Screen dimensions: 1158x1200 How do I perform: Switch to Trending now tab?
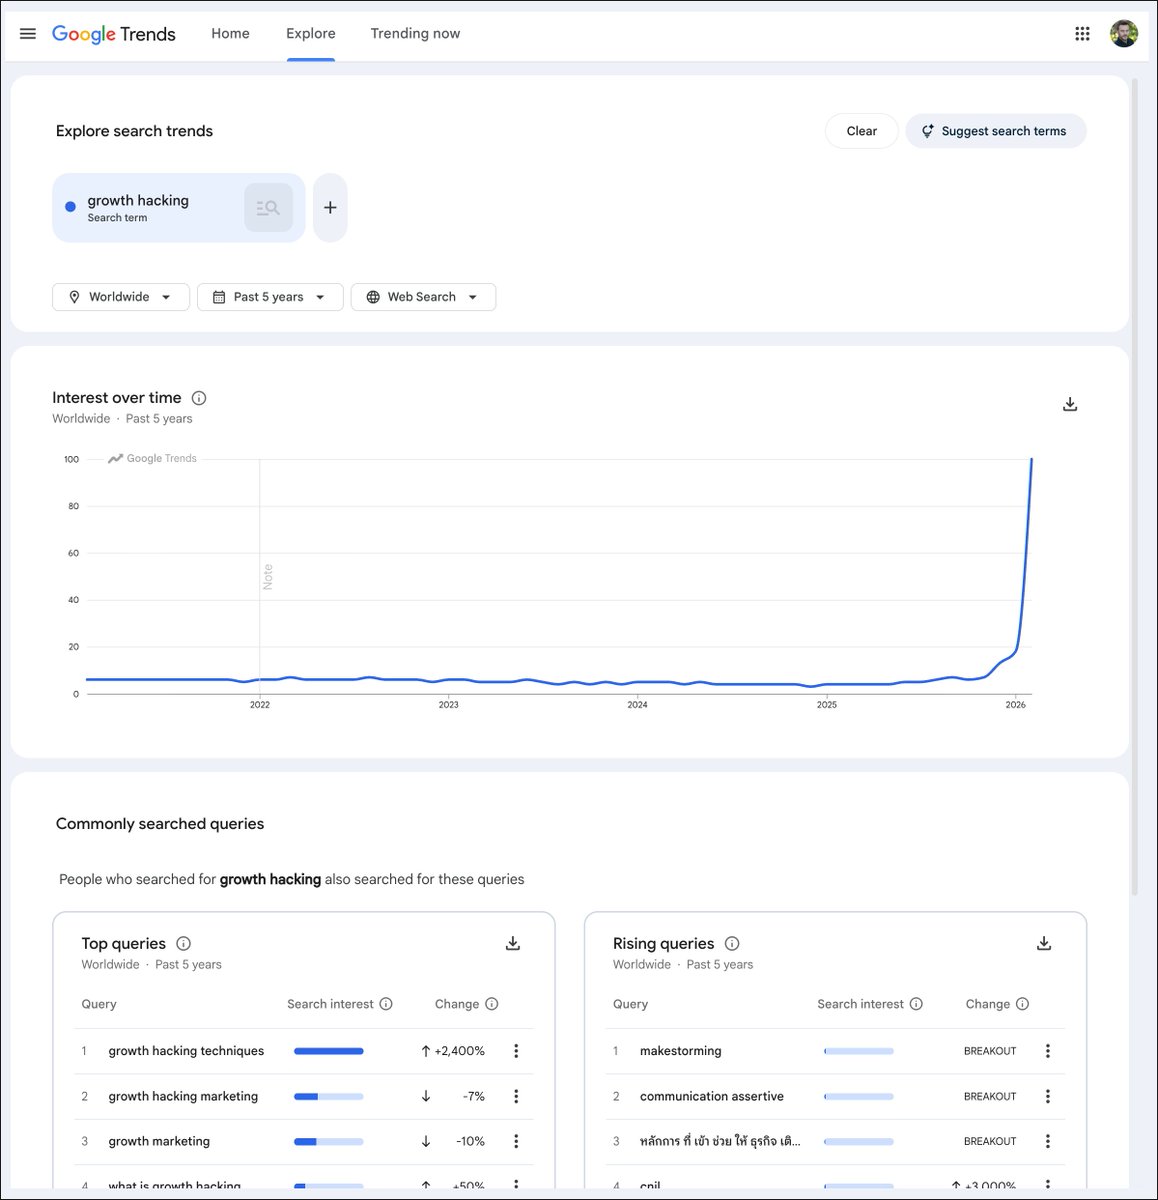click(x=415, y=33)
